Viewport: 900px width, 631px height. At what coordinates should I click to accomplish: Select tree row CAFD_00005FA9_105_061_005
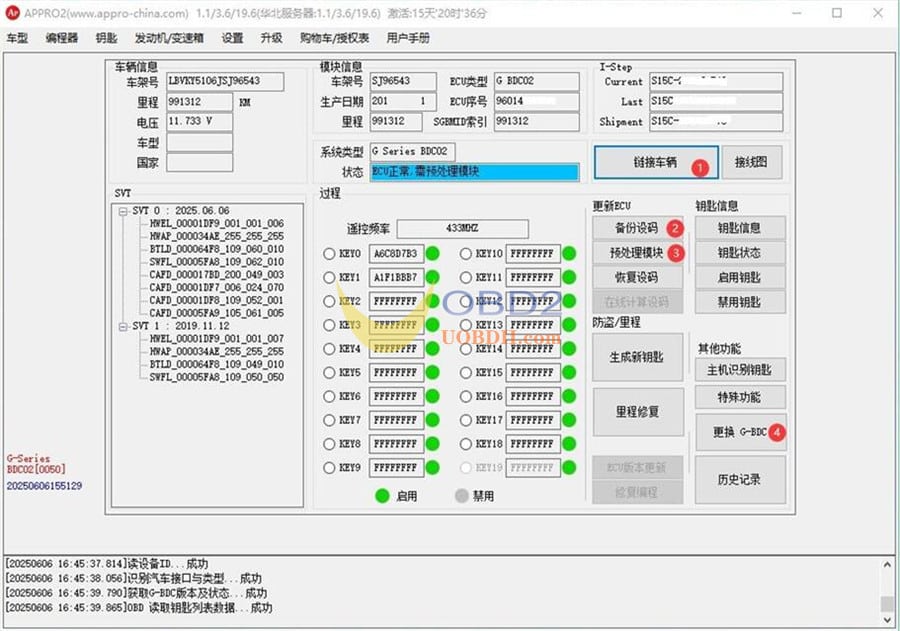click(x=216, y=313)
